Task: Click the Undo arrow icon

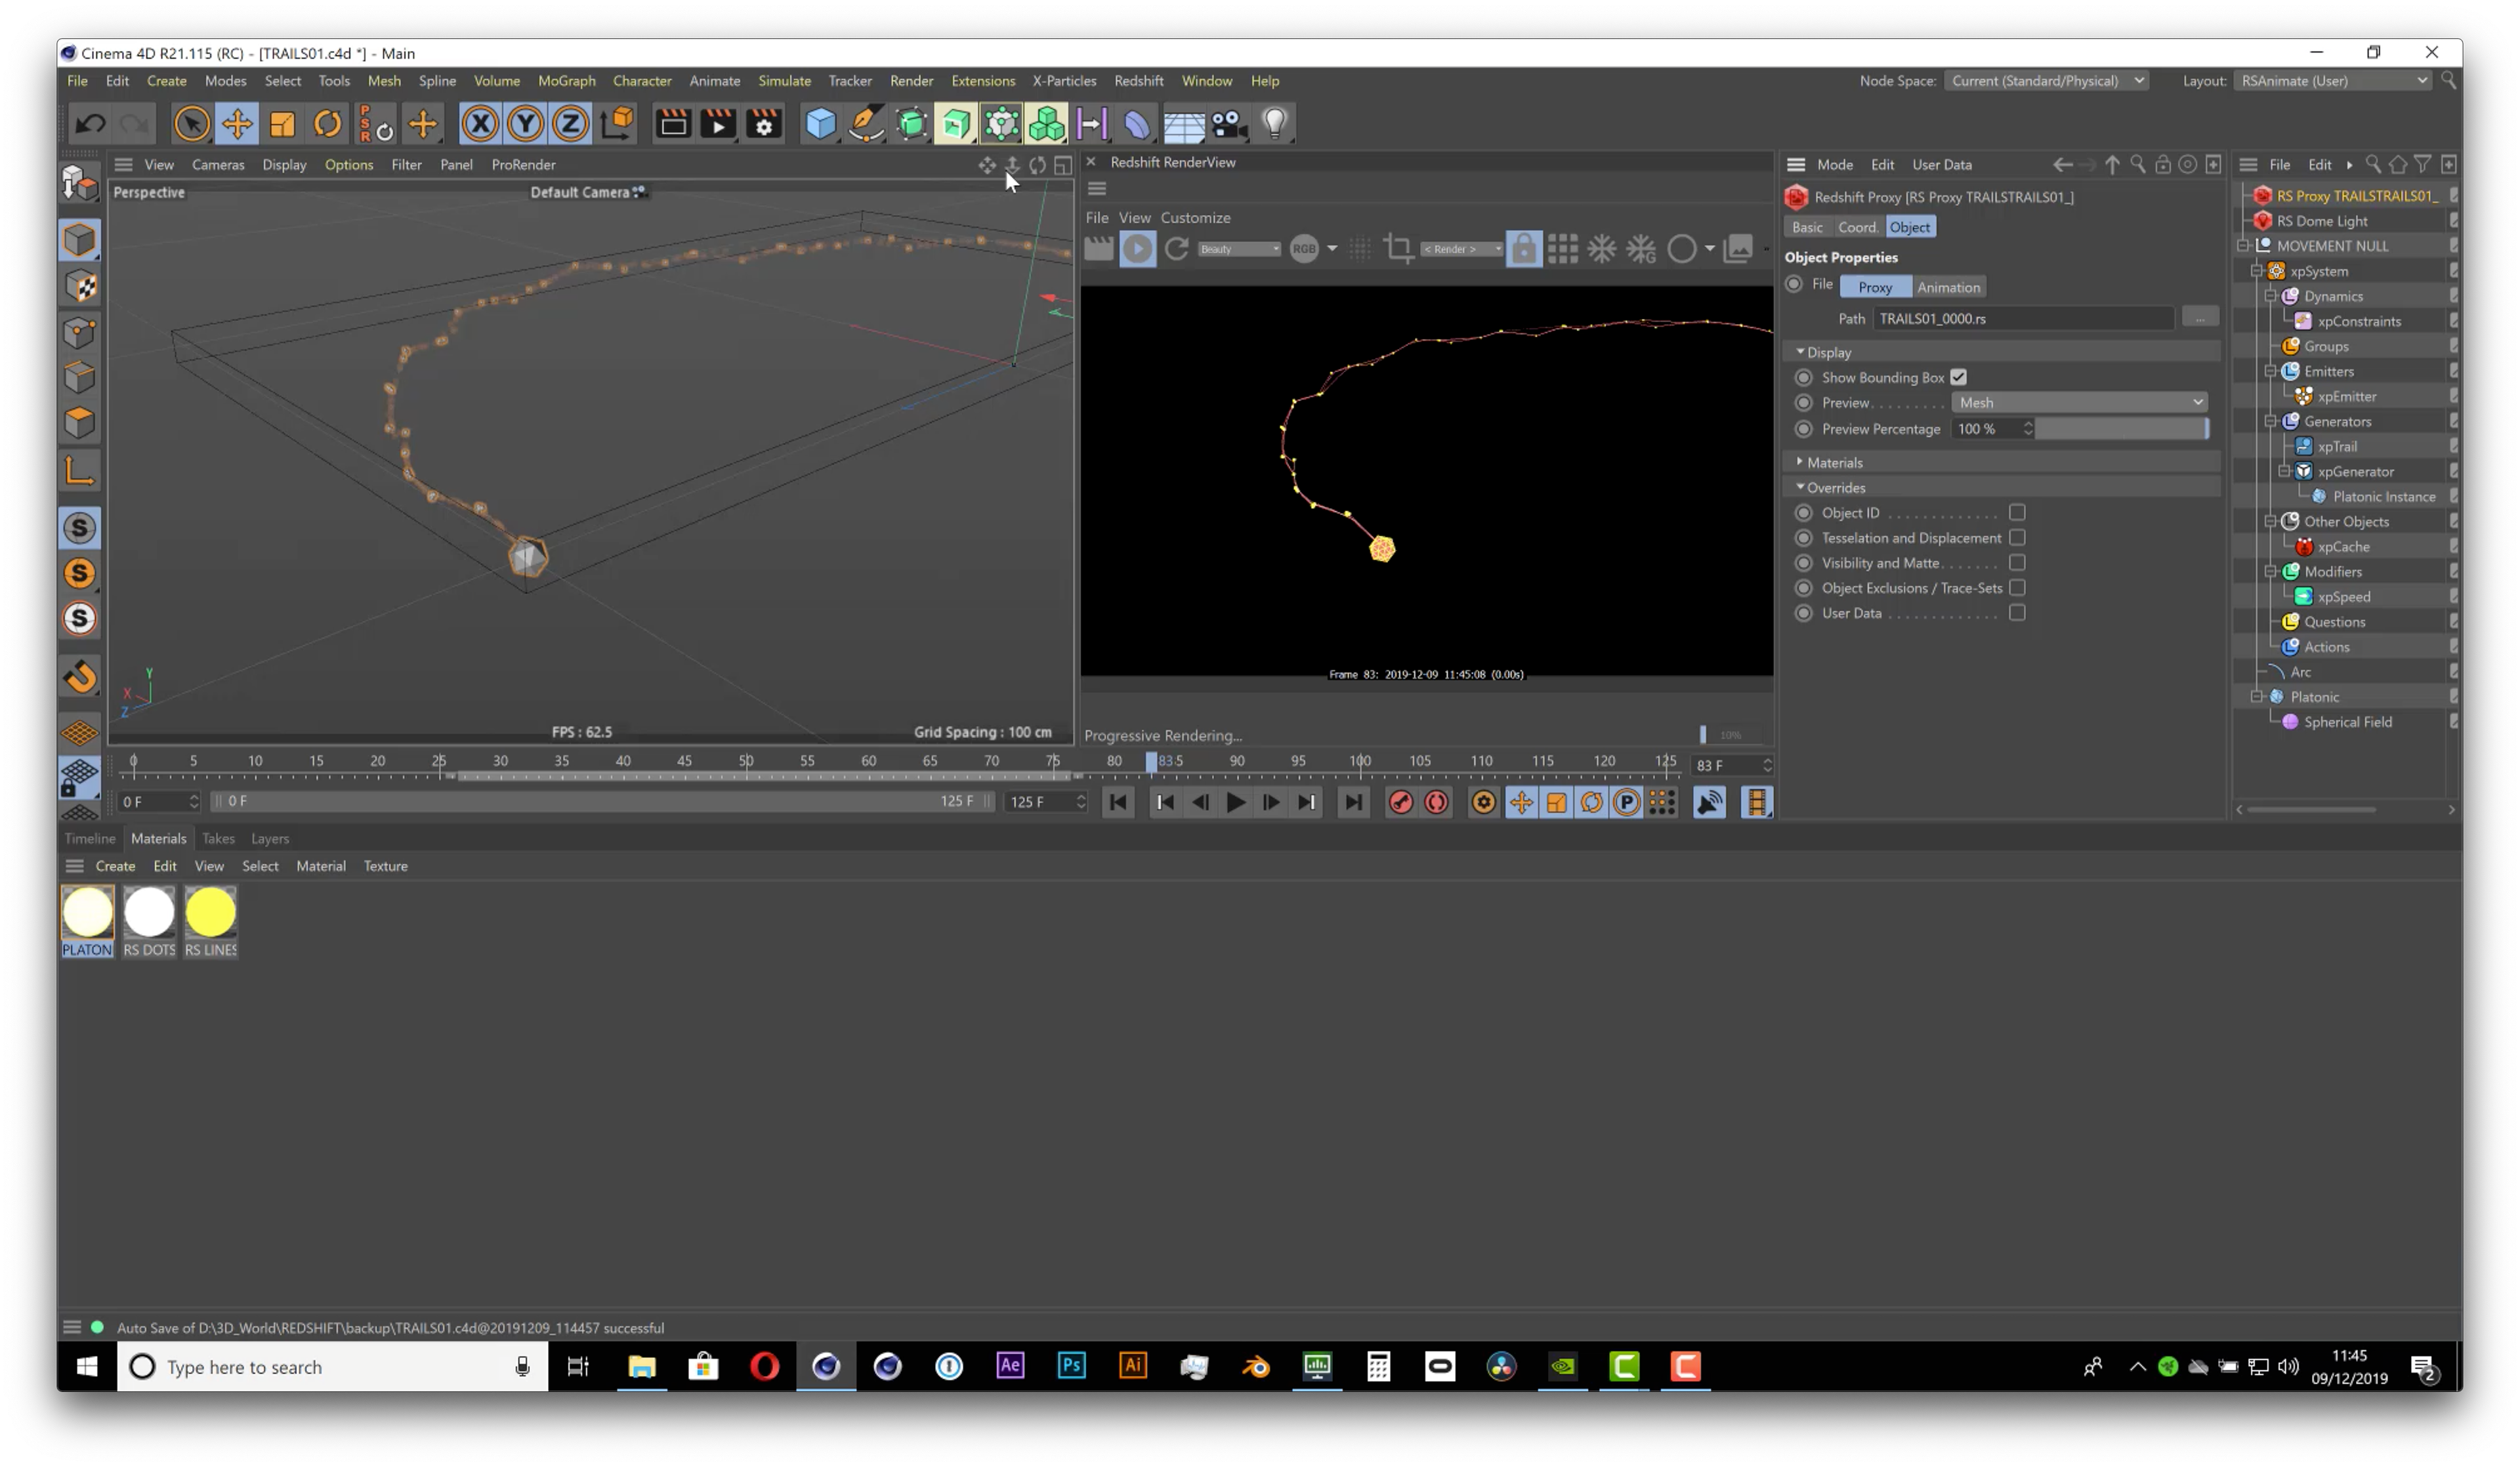Action: (x=90, y=124)
